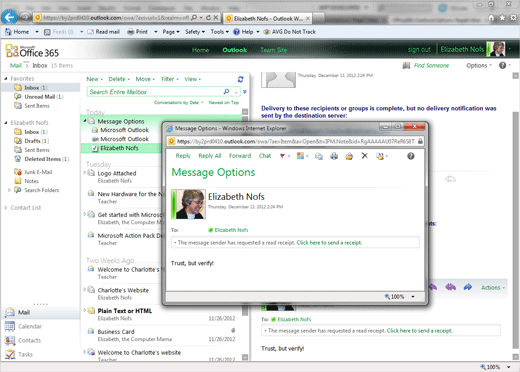
Task: Expand the Search Folders tree item
Action: pyautogui.click(x=9, y=190)
